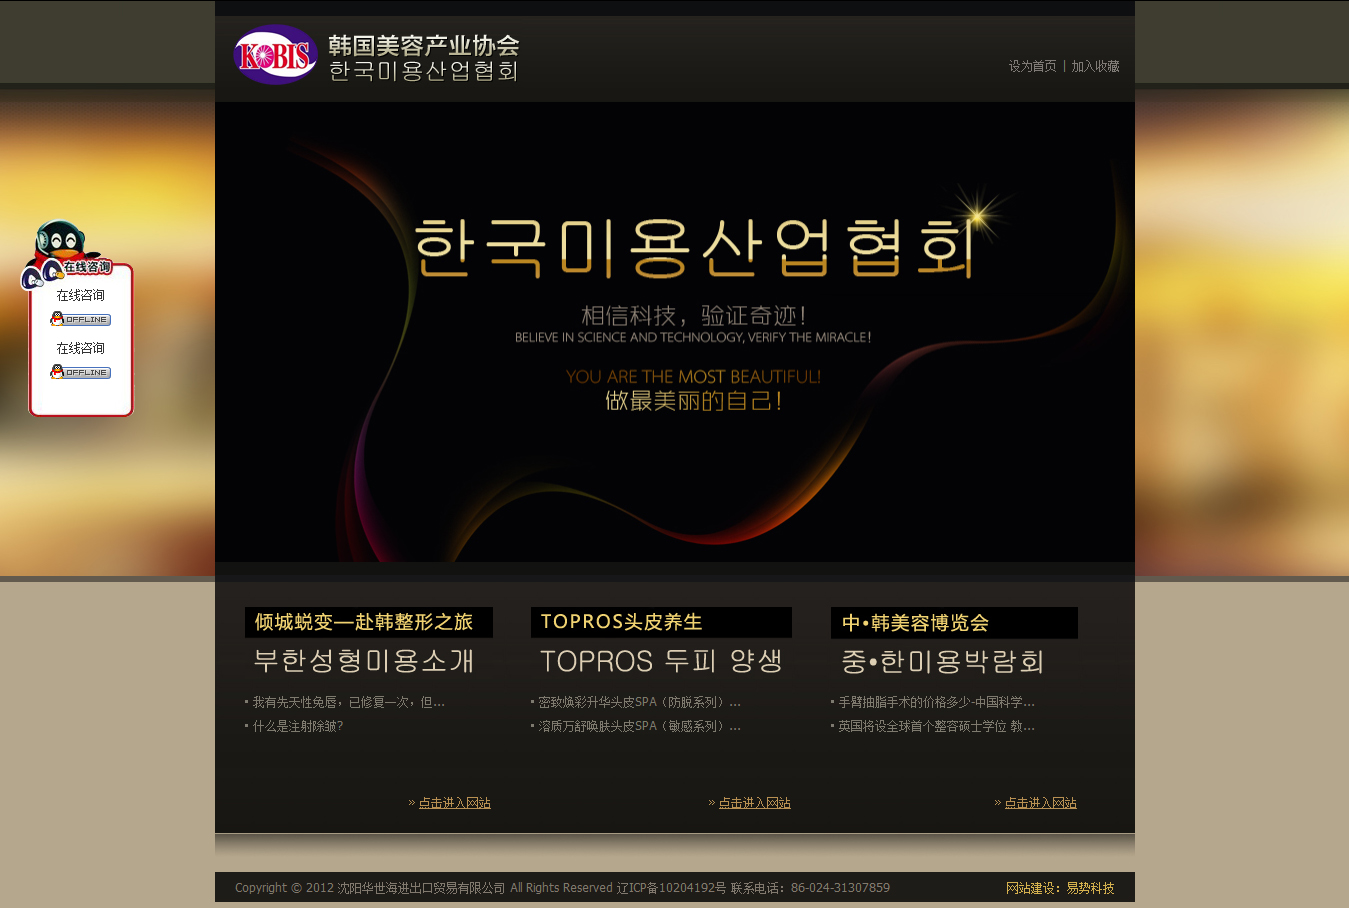Click the QQ penguin mascot above the chat panel
1349x908 pixels.
click(x=60, y=240)
